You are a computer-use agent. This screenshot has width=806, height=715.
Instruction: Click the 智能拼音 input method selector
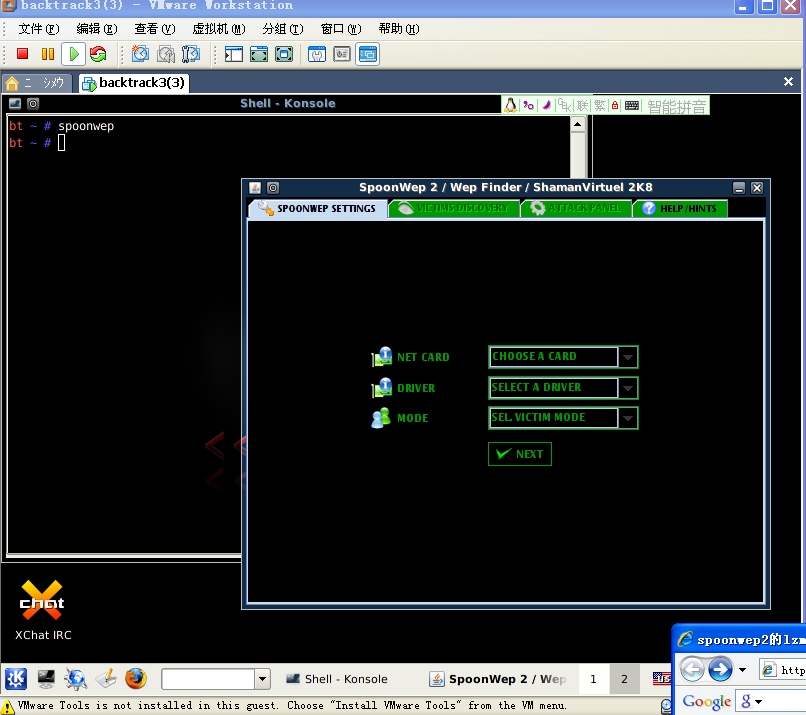coord(676,106)
